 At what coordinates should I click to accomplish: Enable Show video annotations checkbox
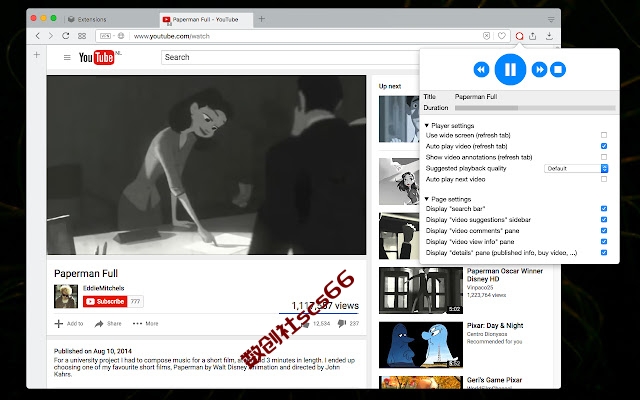pyautogui.click(x=604, y=157)
